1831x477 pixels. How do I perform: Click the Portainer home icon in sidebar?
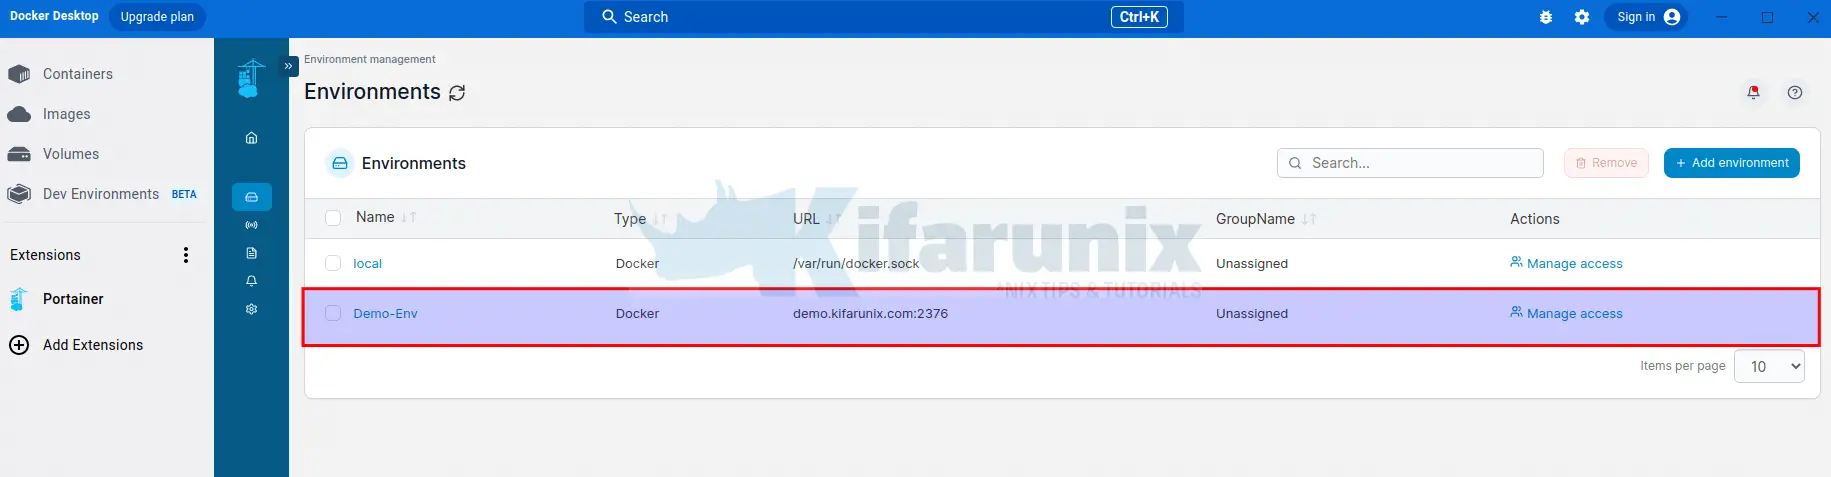tap(251, 138)
